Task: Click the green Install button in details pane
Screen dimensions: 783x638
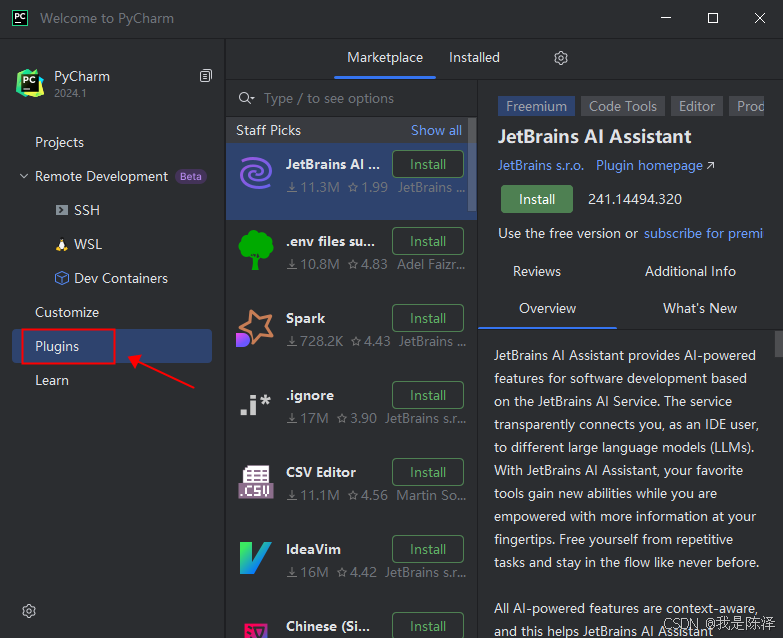Action: tap(537, 199)
